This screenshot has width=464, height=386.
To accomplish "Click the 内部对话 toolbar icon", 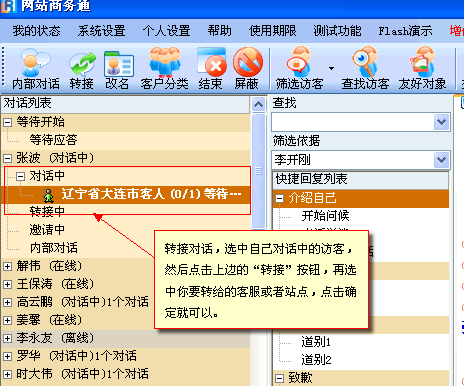I will pos(36,69).
